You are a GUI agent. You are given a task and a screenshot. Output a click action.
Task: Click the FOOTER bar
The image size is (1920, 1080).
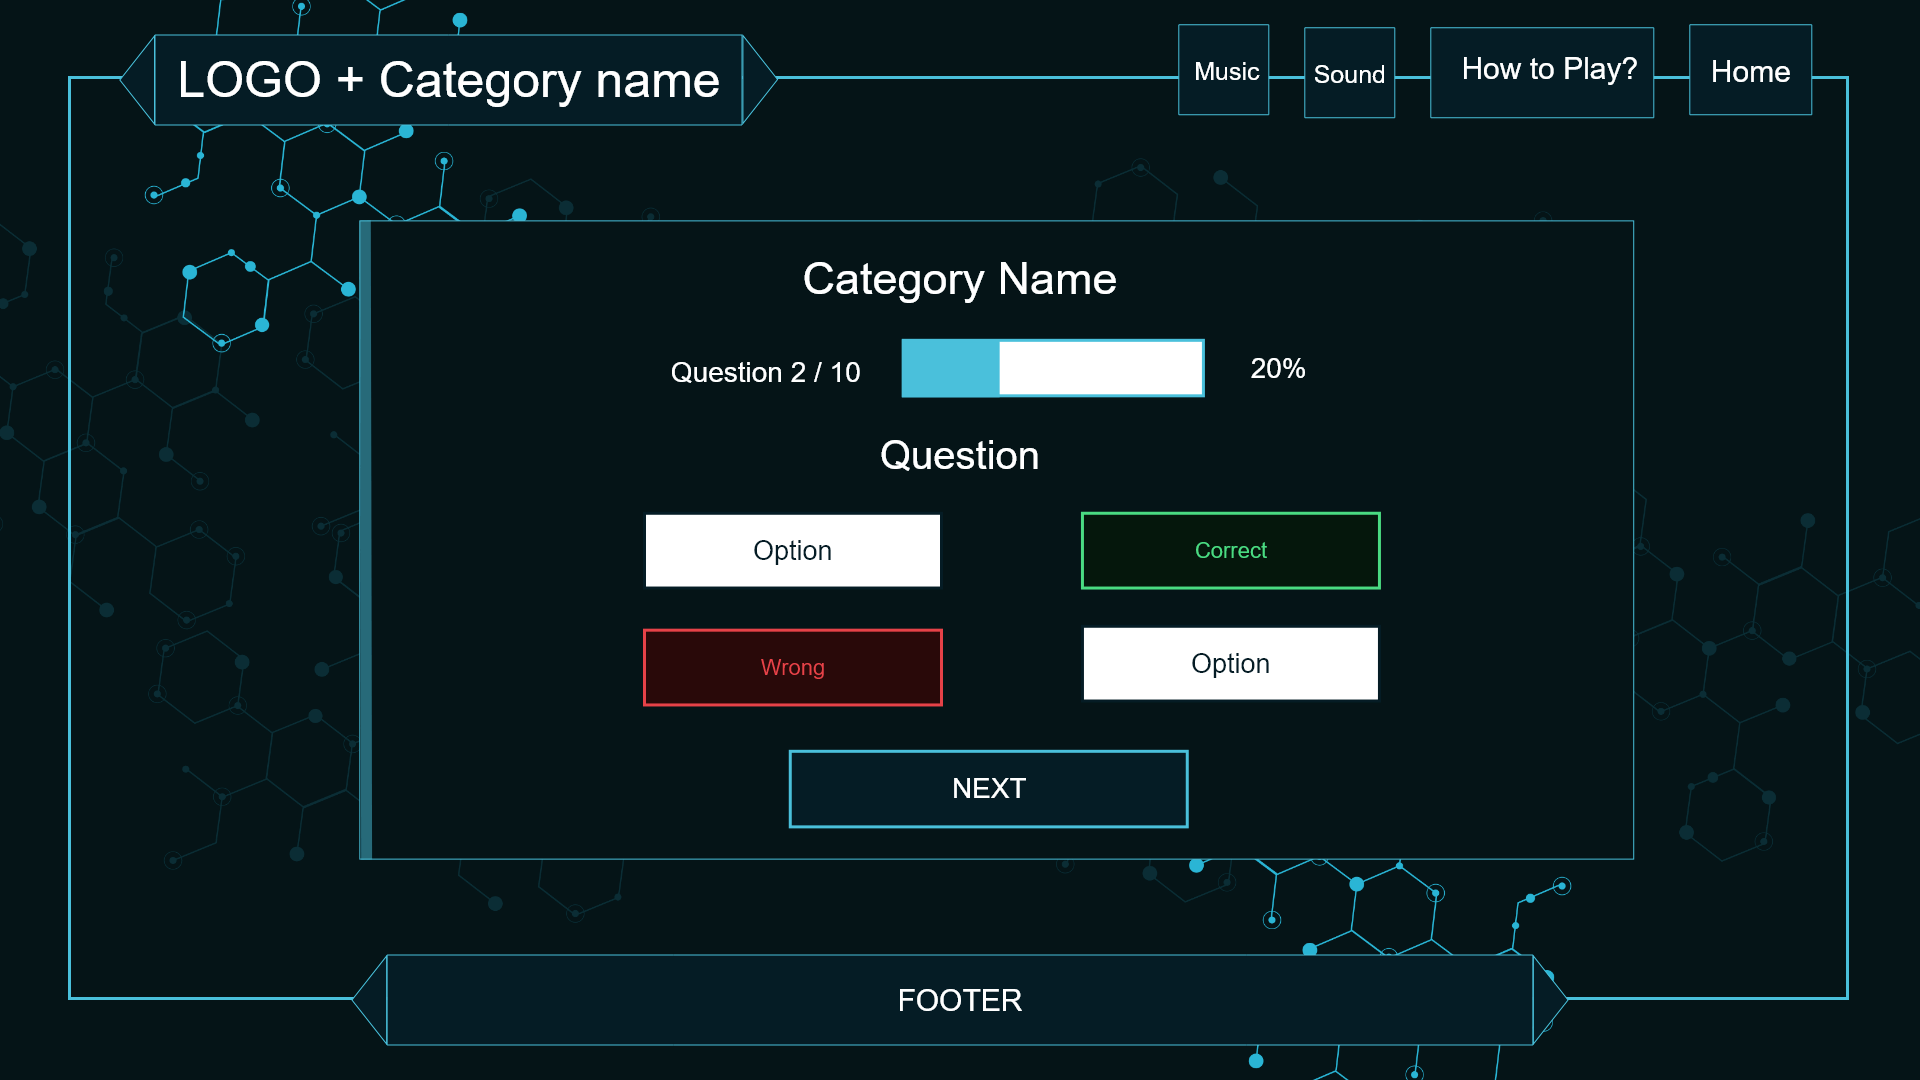tap(959, 1000)
